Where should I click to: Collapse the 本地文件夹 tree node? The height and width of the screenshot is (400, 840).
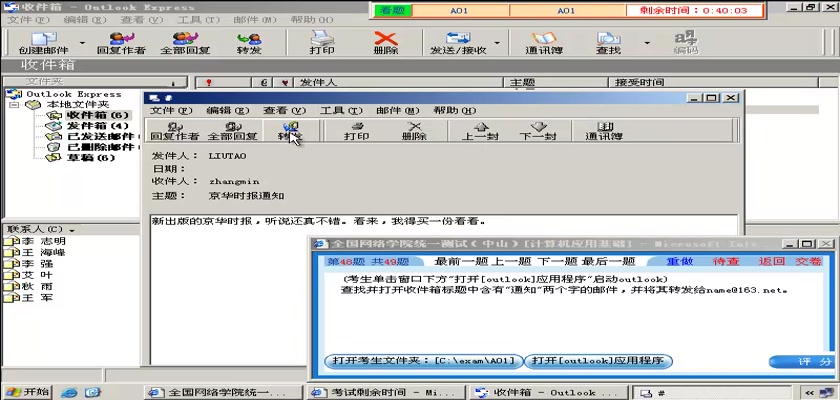pos(14,104)
